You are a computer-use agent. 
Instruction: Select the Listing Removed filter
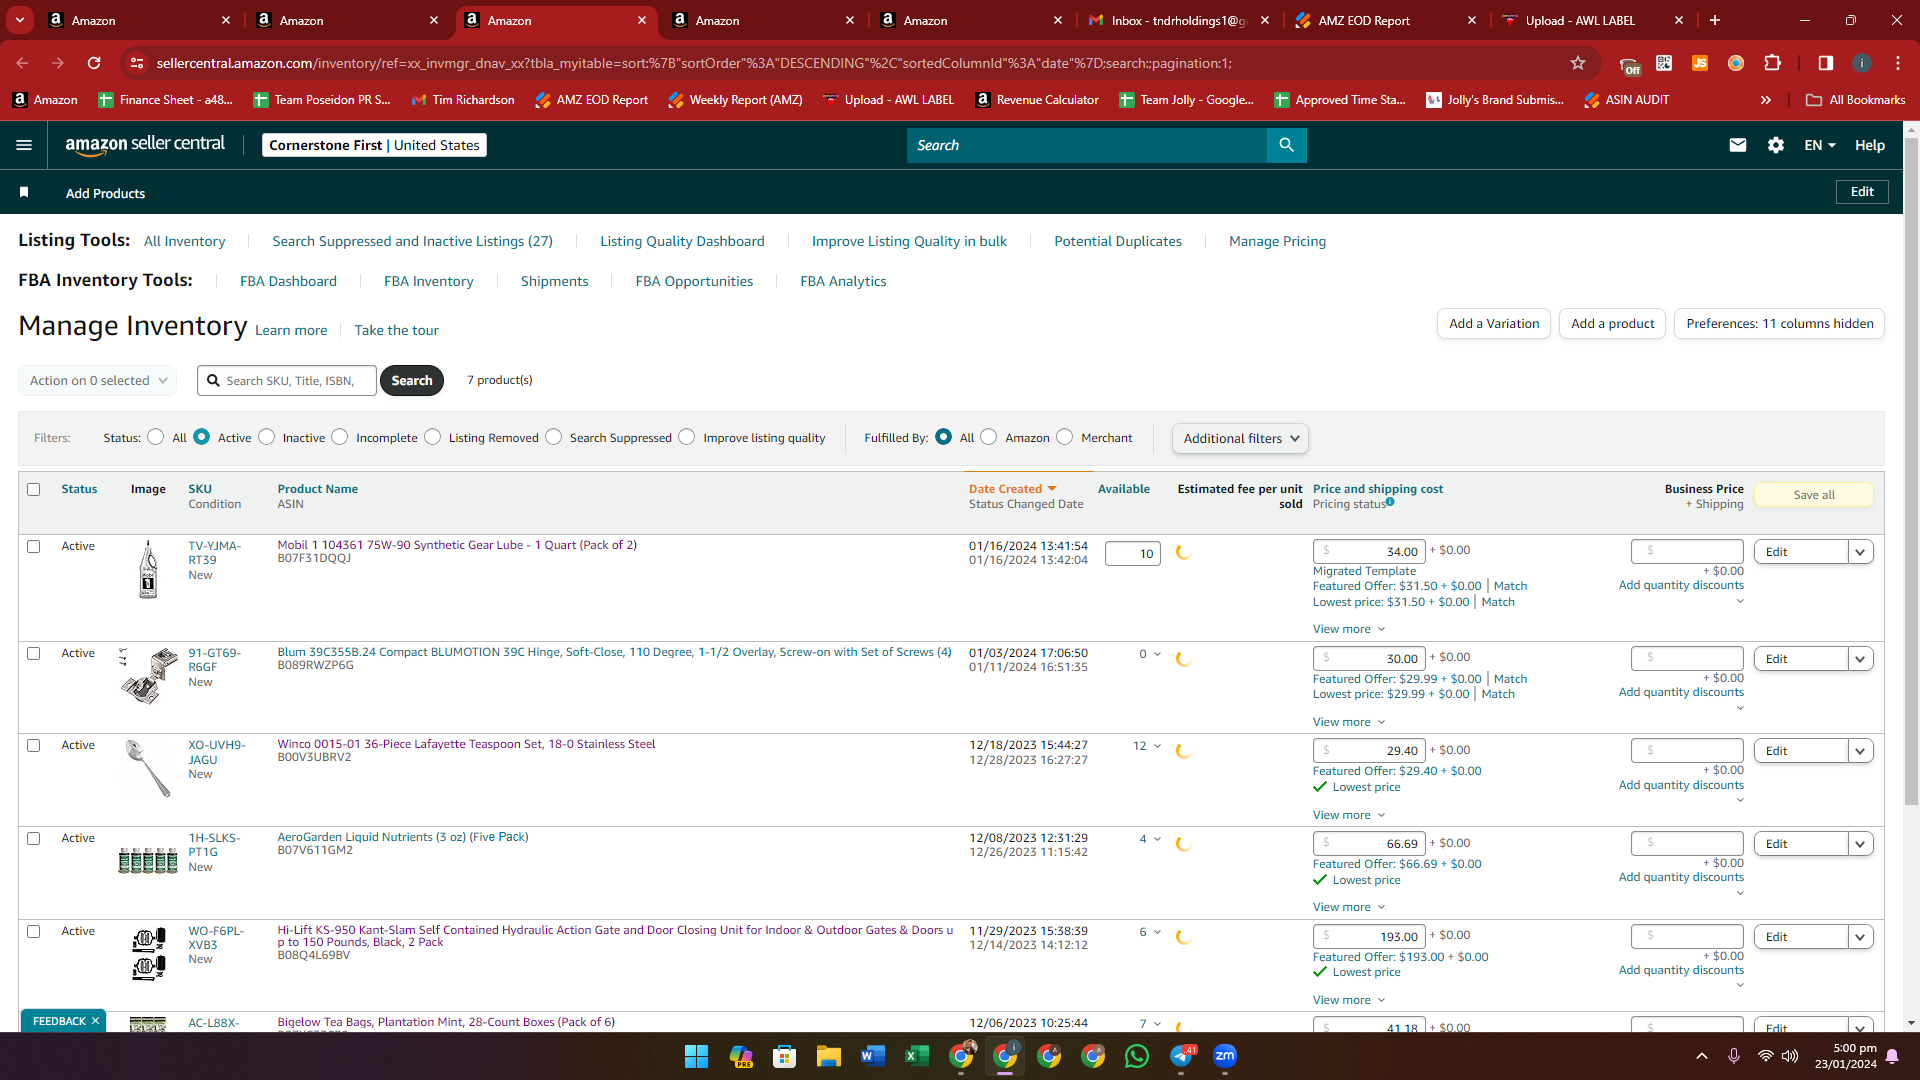(x=433, y=437)
